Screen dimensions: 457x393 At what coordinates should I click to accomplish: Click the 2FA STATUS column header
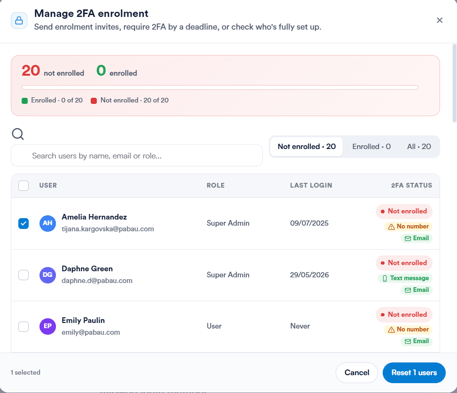(x=412, y=185)
